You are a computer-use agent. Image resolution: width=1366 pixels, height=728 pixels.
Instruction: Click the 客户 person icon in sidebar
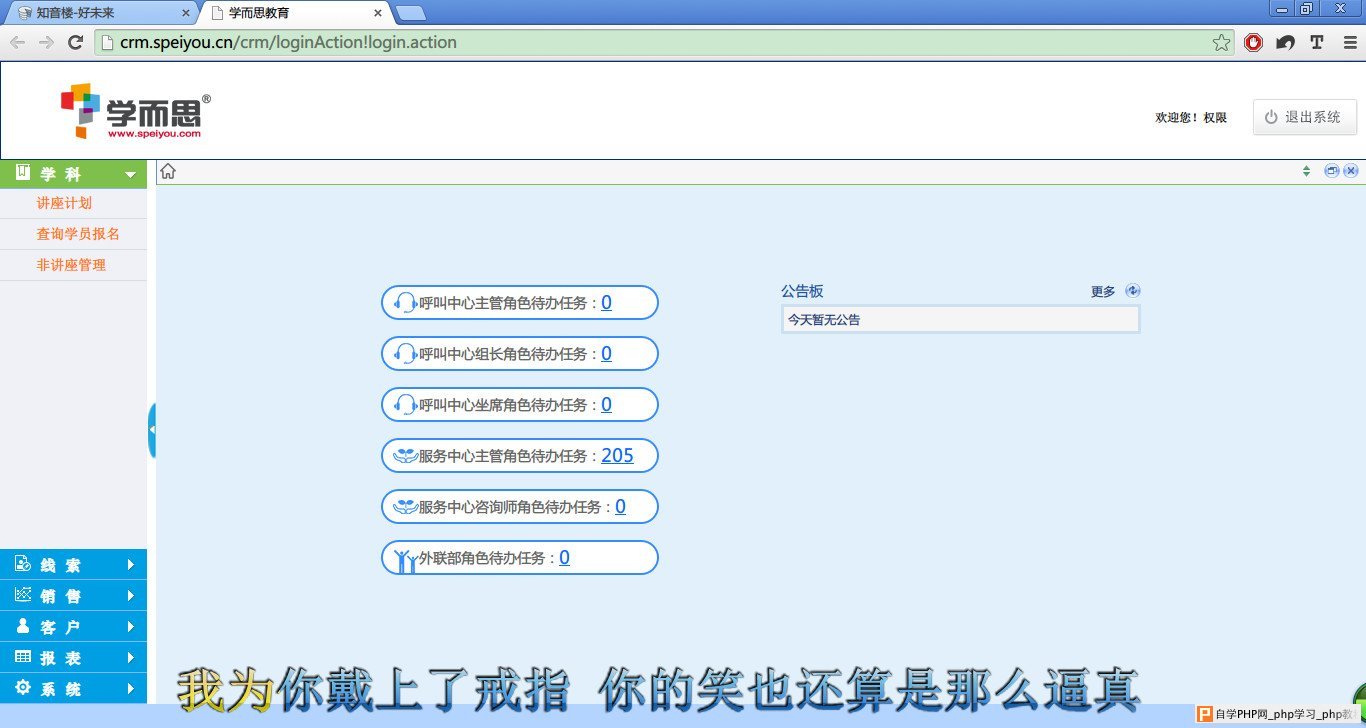(23, 626)
